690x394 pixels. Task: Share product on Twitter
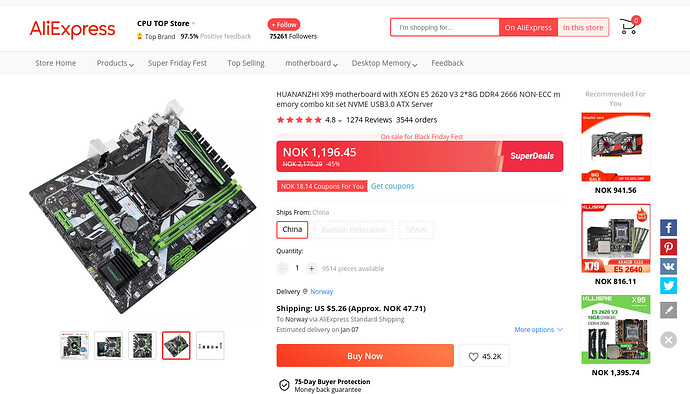668,286
